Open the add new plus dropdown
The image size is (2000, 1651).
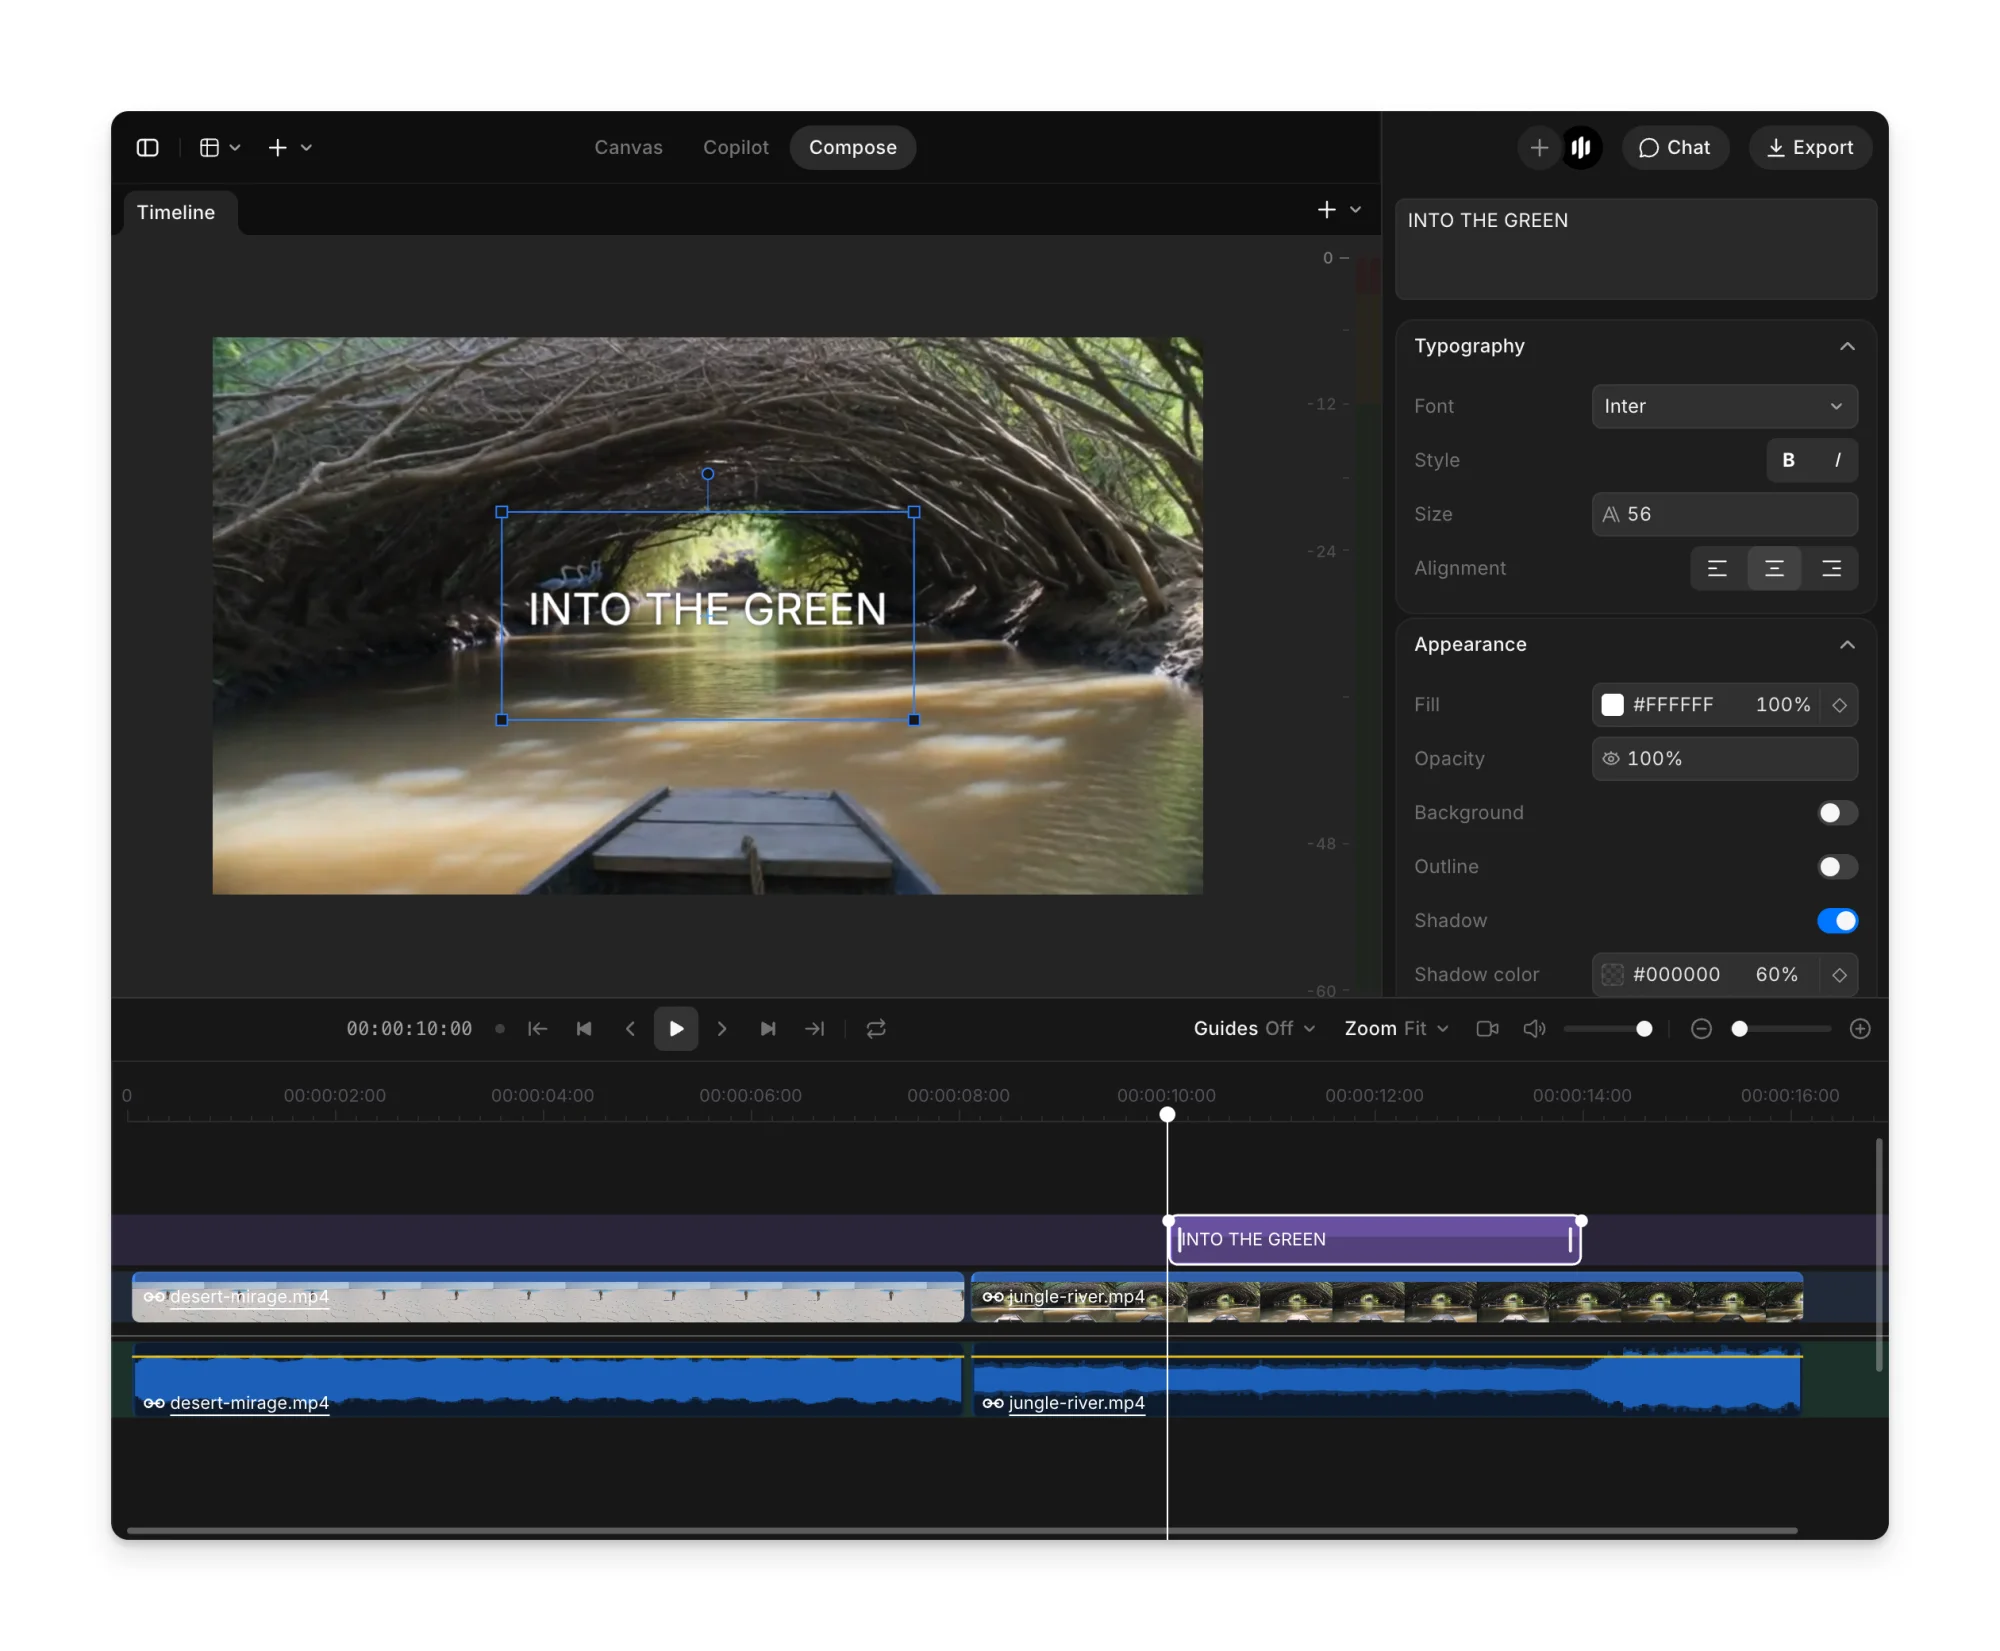pyautogui.click(x=290, y=148)
